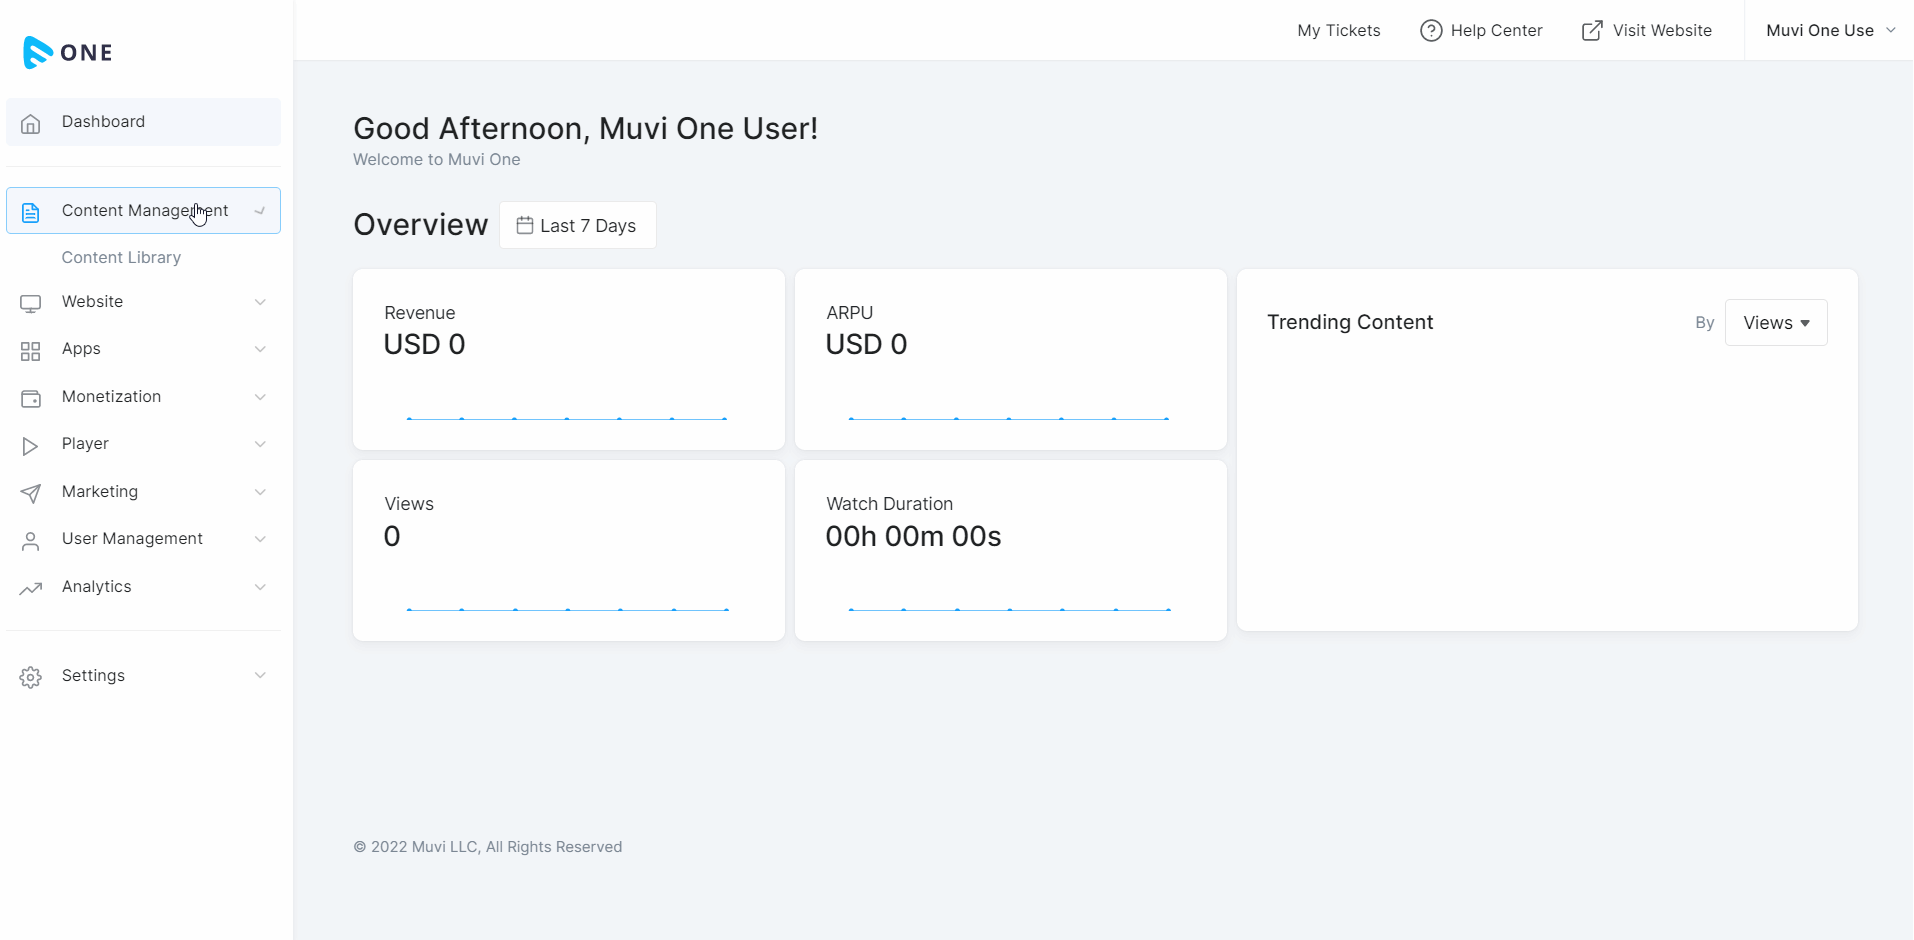Select the Content Management menu item
The height and width of the screenshot is (940, 1914).
pyautogui.click(x=143, y=211)
